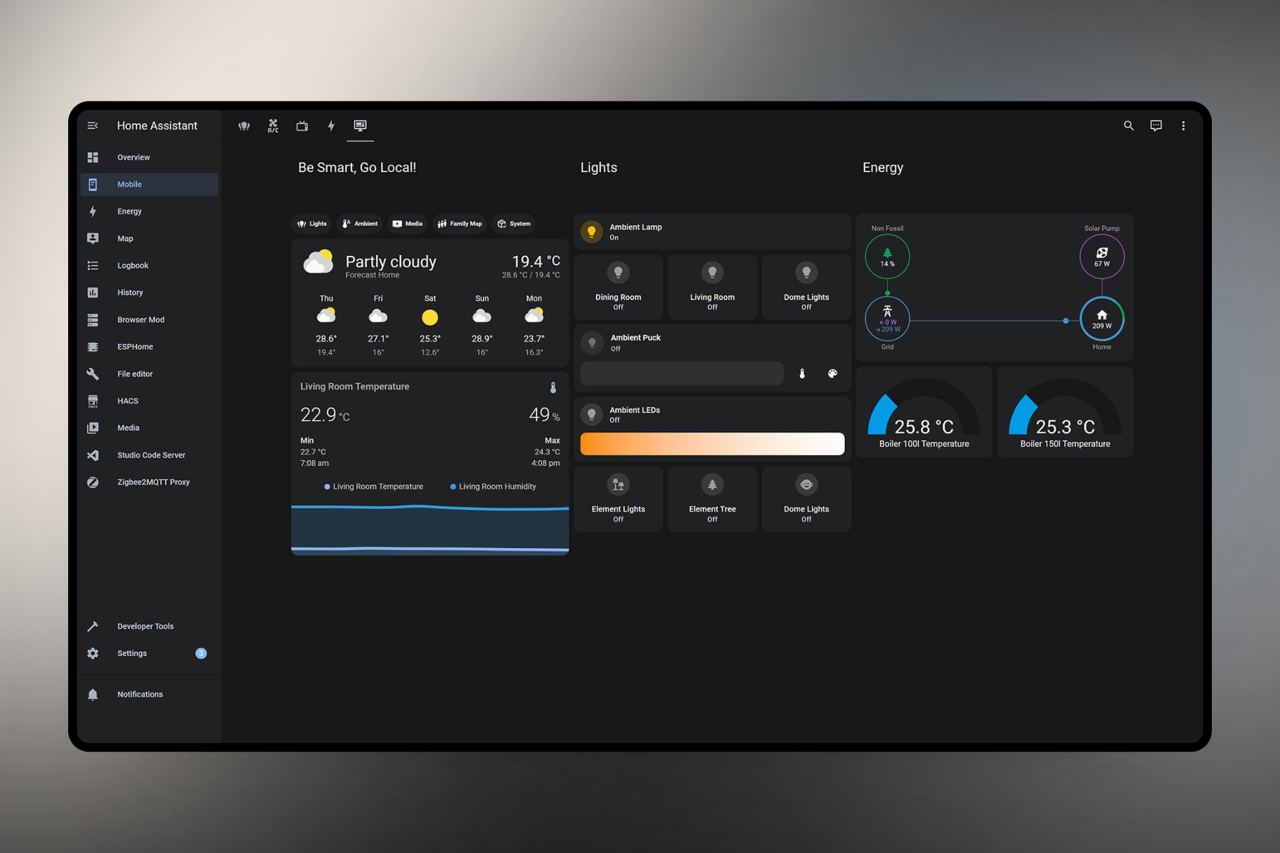Click the Studio Code Server icon
1280x853 pixels.
(93, 454)
